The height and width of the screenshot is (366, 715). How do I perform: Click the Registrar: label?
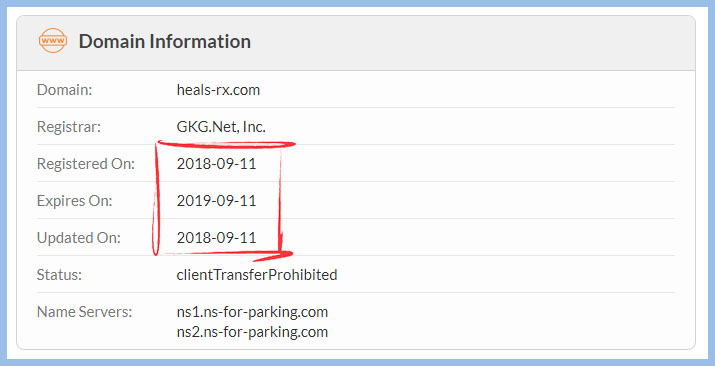tap(69, 127)
